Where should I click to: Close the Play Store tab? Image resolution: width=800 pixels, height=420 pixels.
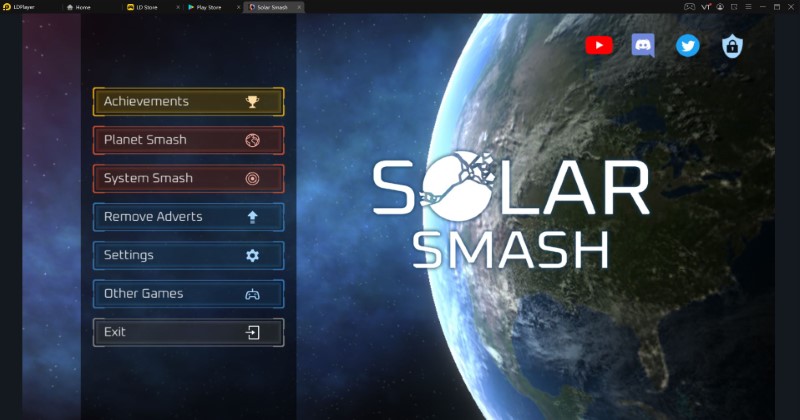click(x=238, y=7)
